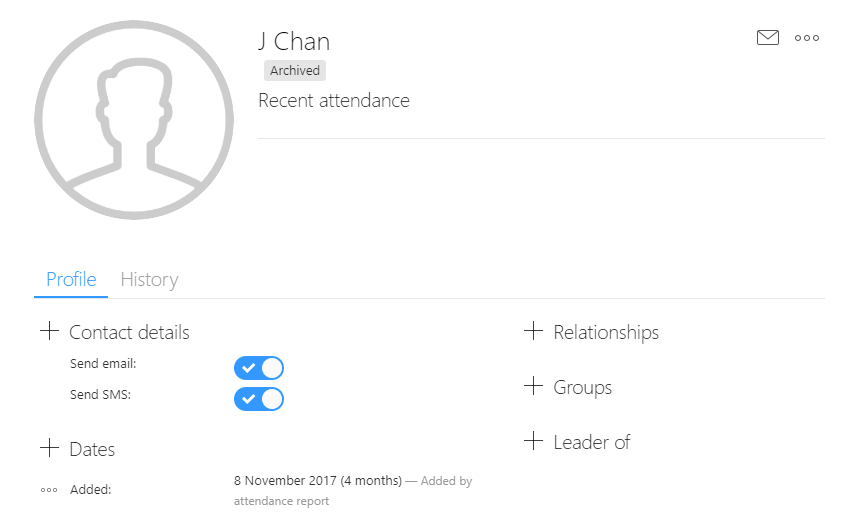This screenshot has height=524, width=858.
Task: Switch to the History tab
Action: click(149, 280)
